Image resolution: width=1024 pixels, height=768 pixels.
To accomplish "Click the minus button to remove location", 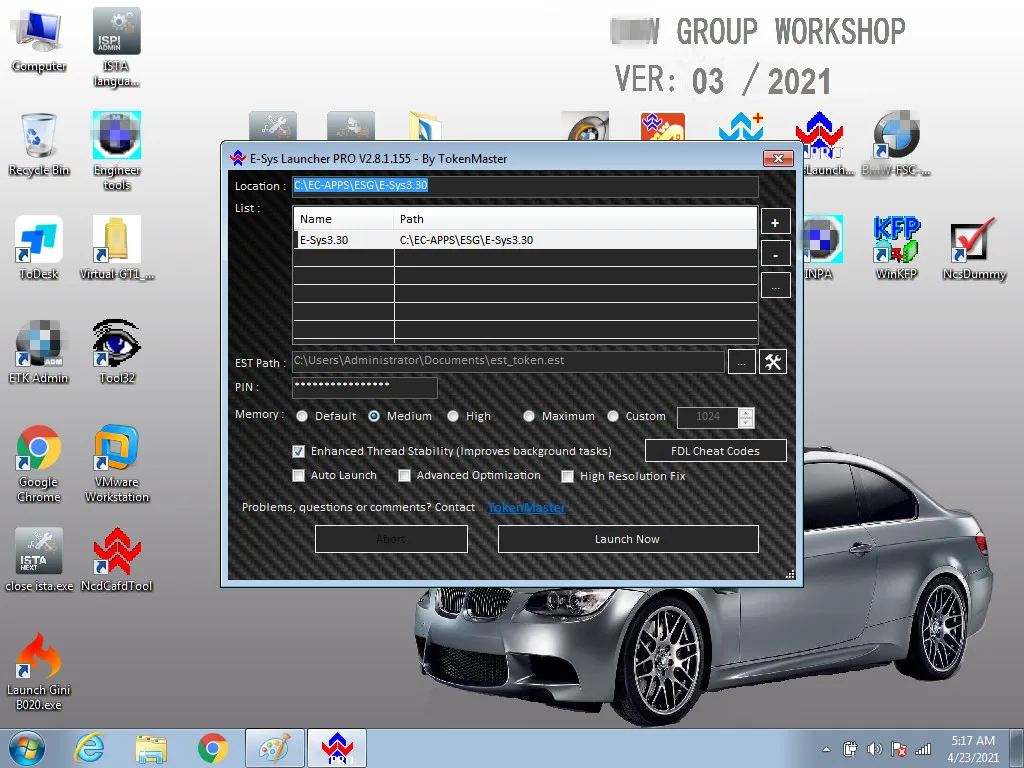I will click(775, 254).
